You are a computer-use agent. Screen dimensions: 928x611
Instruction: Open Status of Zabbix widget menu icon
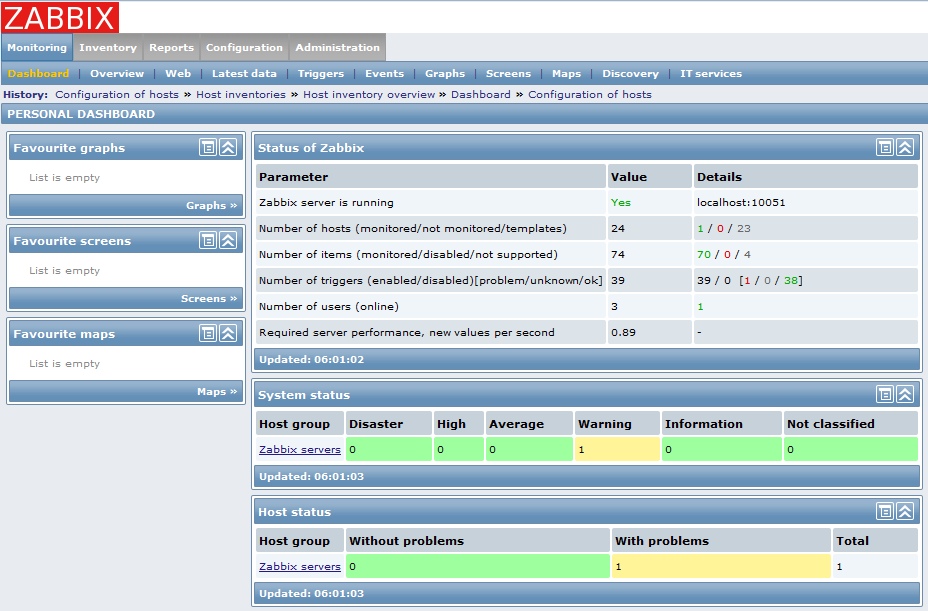click(885, 147)
